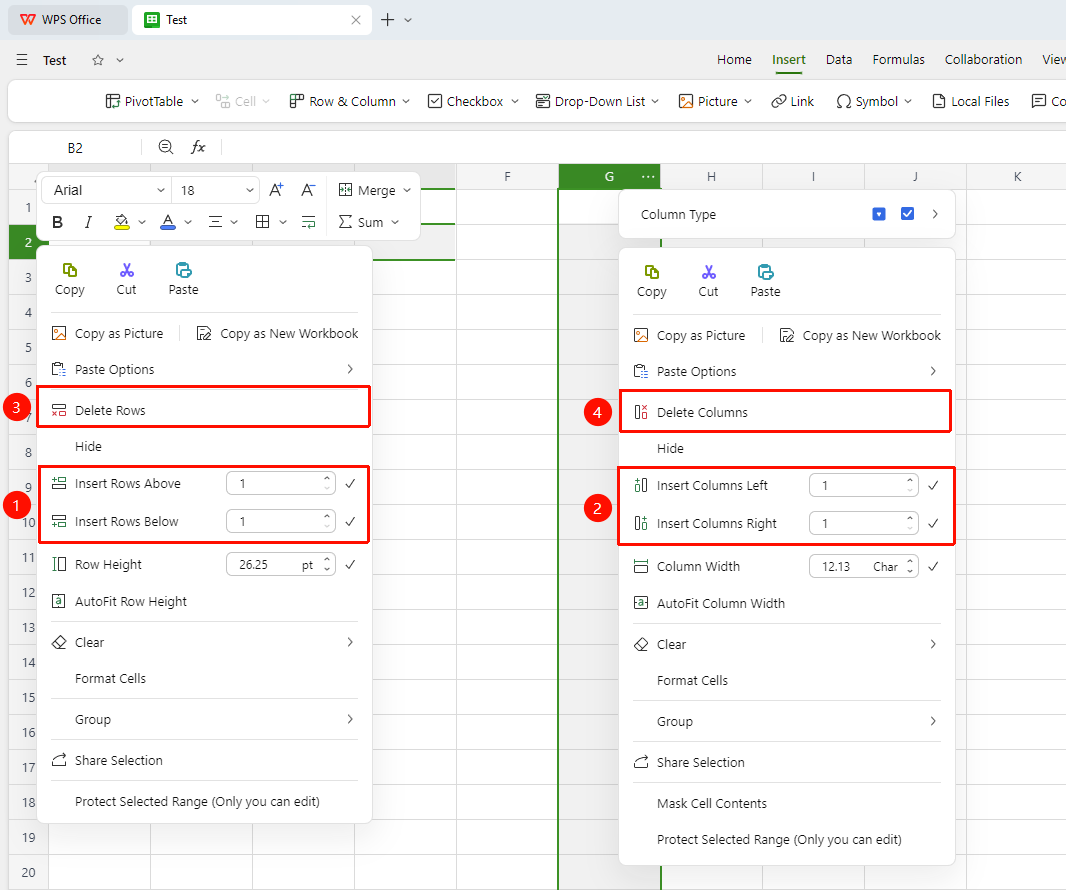Click Copy in the row context menu
The image size is (1066, 890).
(x=69, y=279)
